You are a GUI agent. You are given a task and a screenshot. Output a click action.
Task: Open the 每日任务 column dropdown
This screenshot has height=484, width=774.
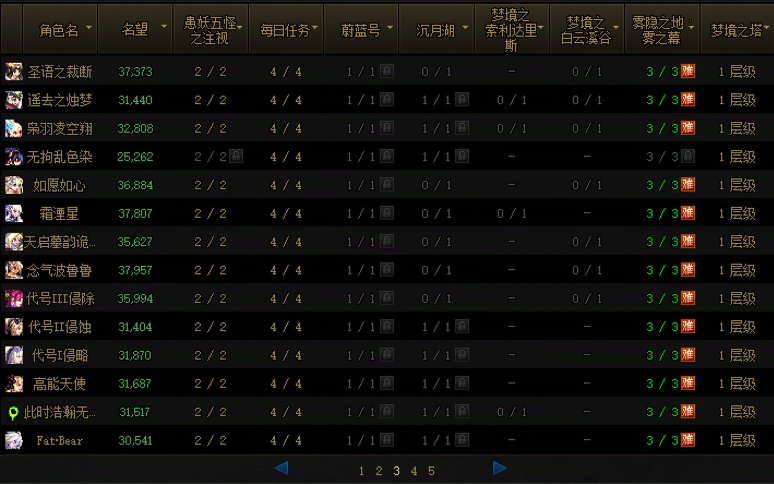315,27
